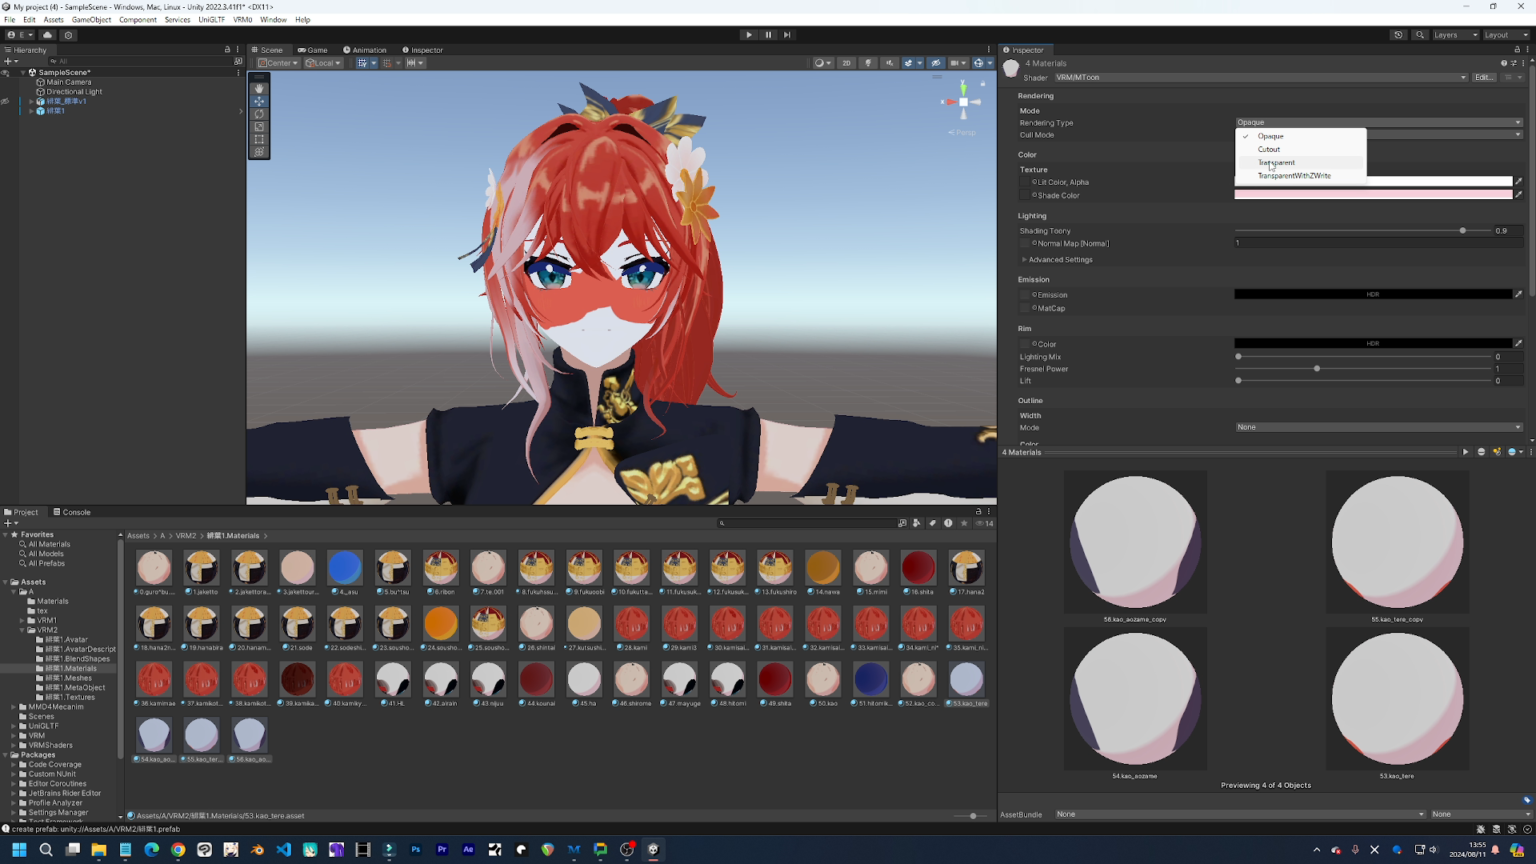Expand the Advanced Settings section
Image resolution: width=1536 pixels, height=864 pixels.
1060,259
